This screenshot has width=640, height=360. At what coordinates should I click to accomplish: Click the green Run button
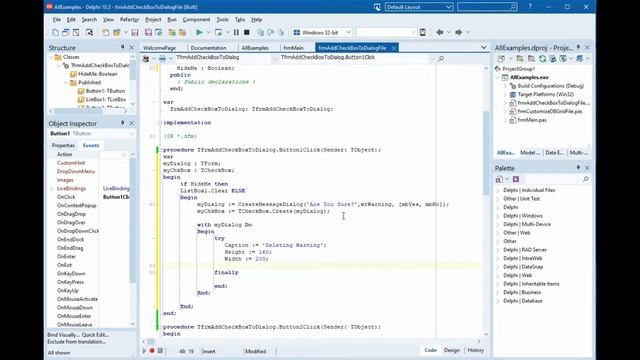click(199, 32)
